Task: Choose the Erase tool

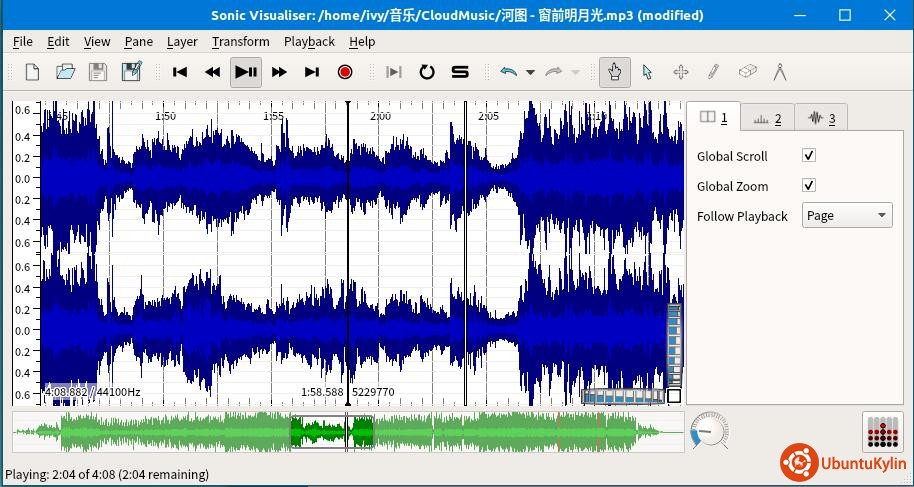Action: pos(746,72)
